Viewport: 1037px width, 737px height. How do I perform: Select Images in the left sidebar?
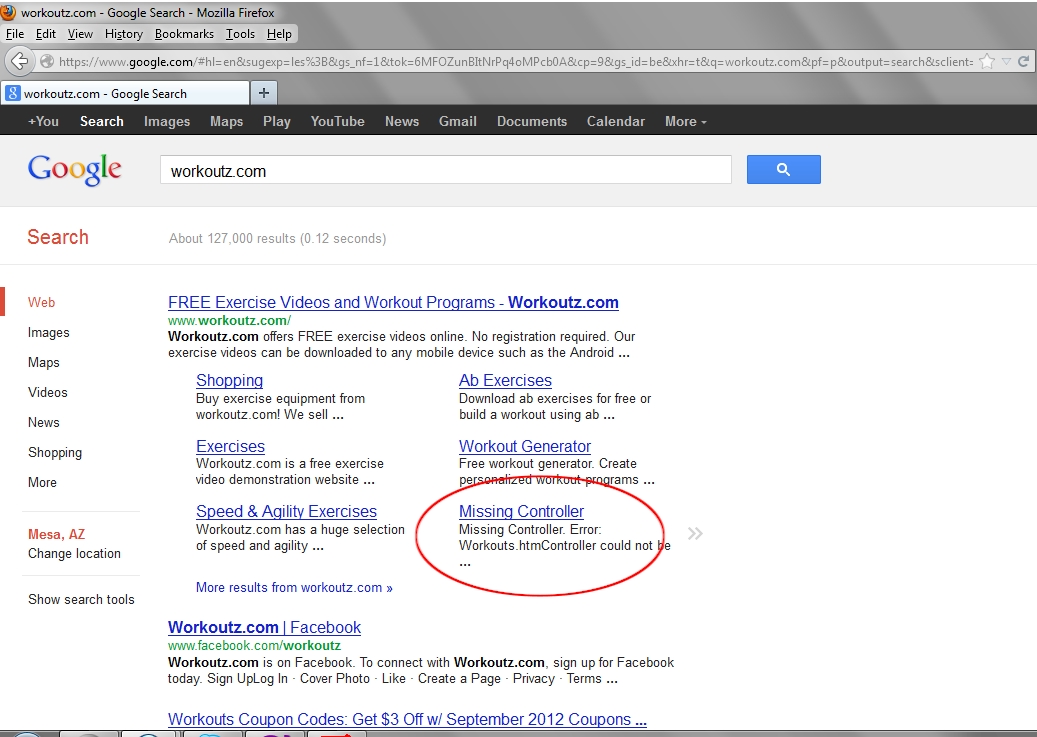(x=48, y=332)
